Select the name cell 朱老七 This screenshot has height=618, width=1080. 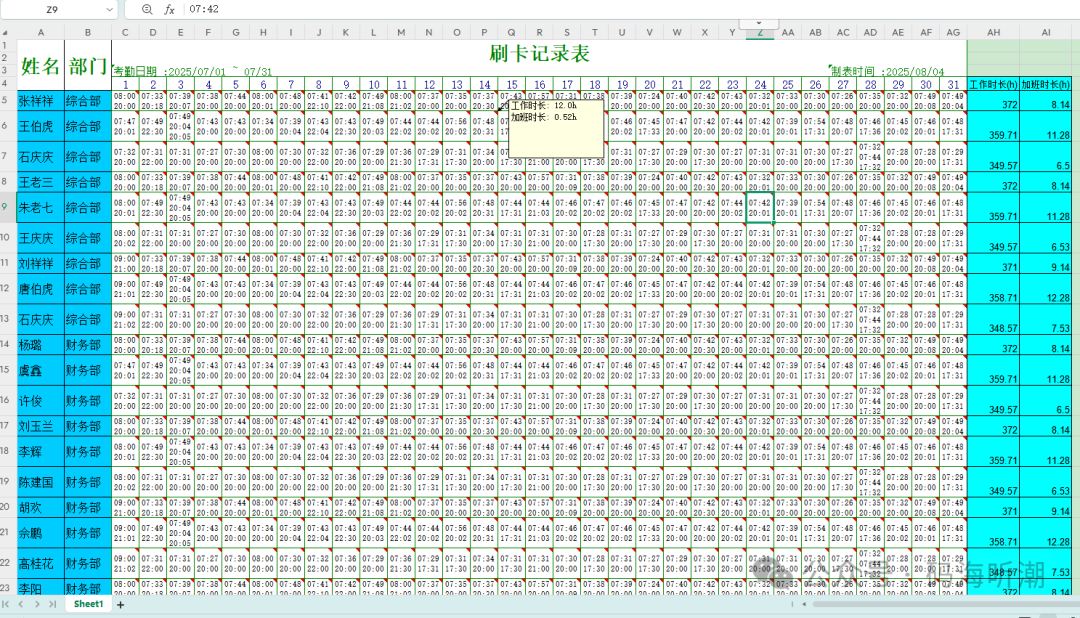point(41,207)
